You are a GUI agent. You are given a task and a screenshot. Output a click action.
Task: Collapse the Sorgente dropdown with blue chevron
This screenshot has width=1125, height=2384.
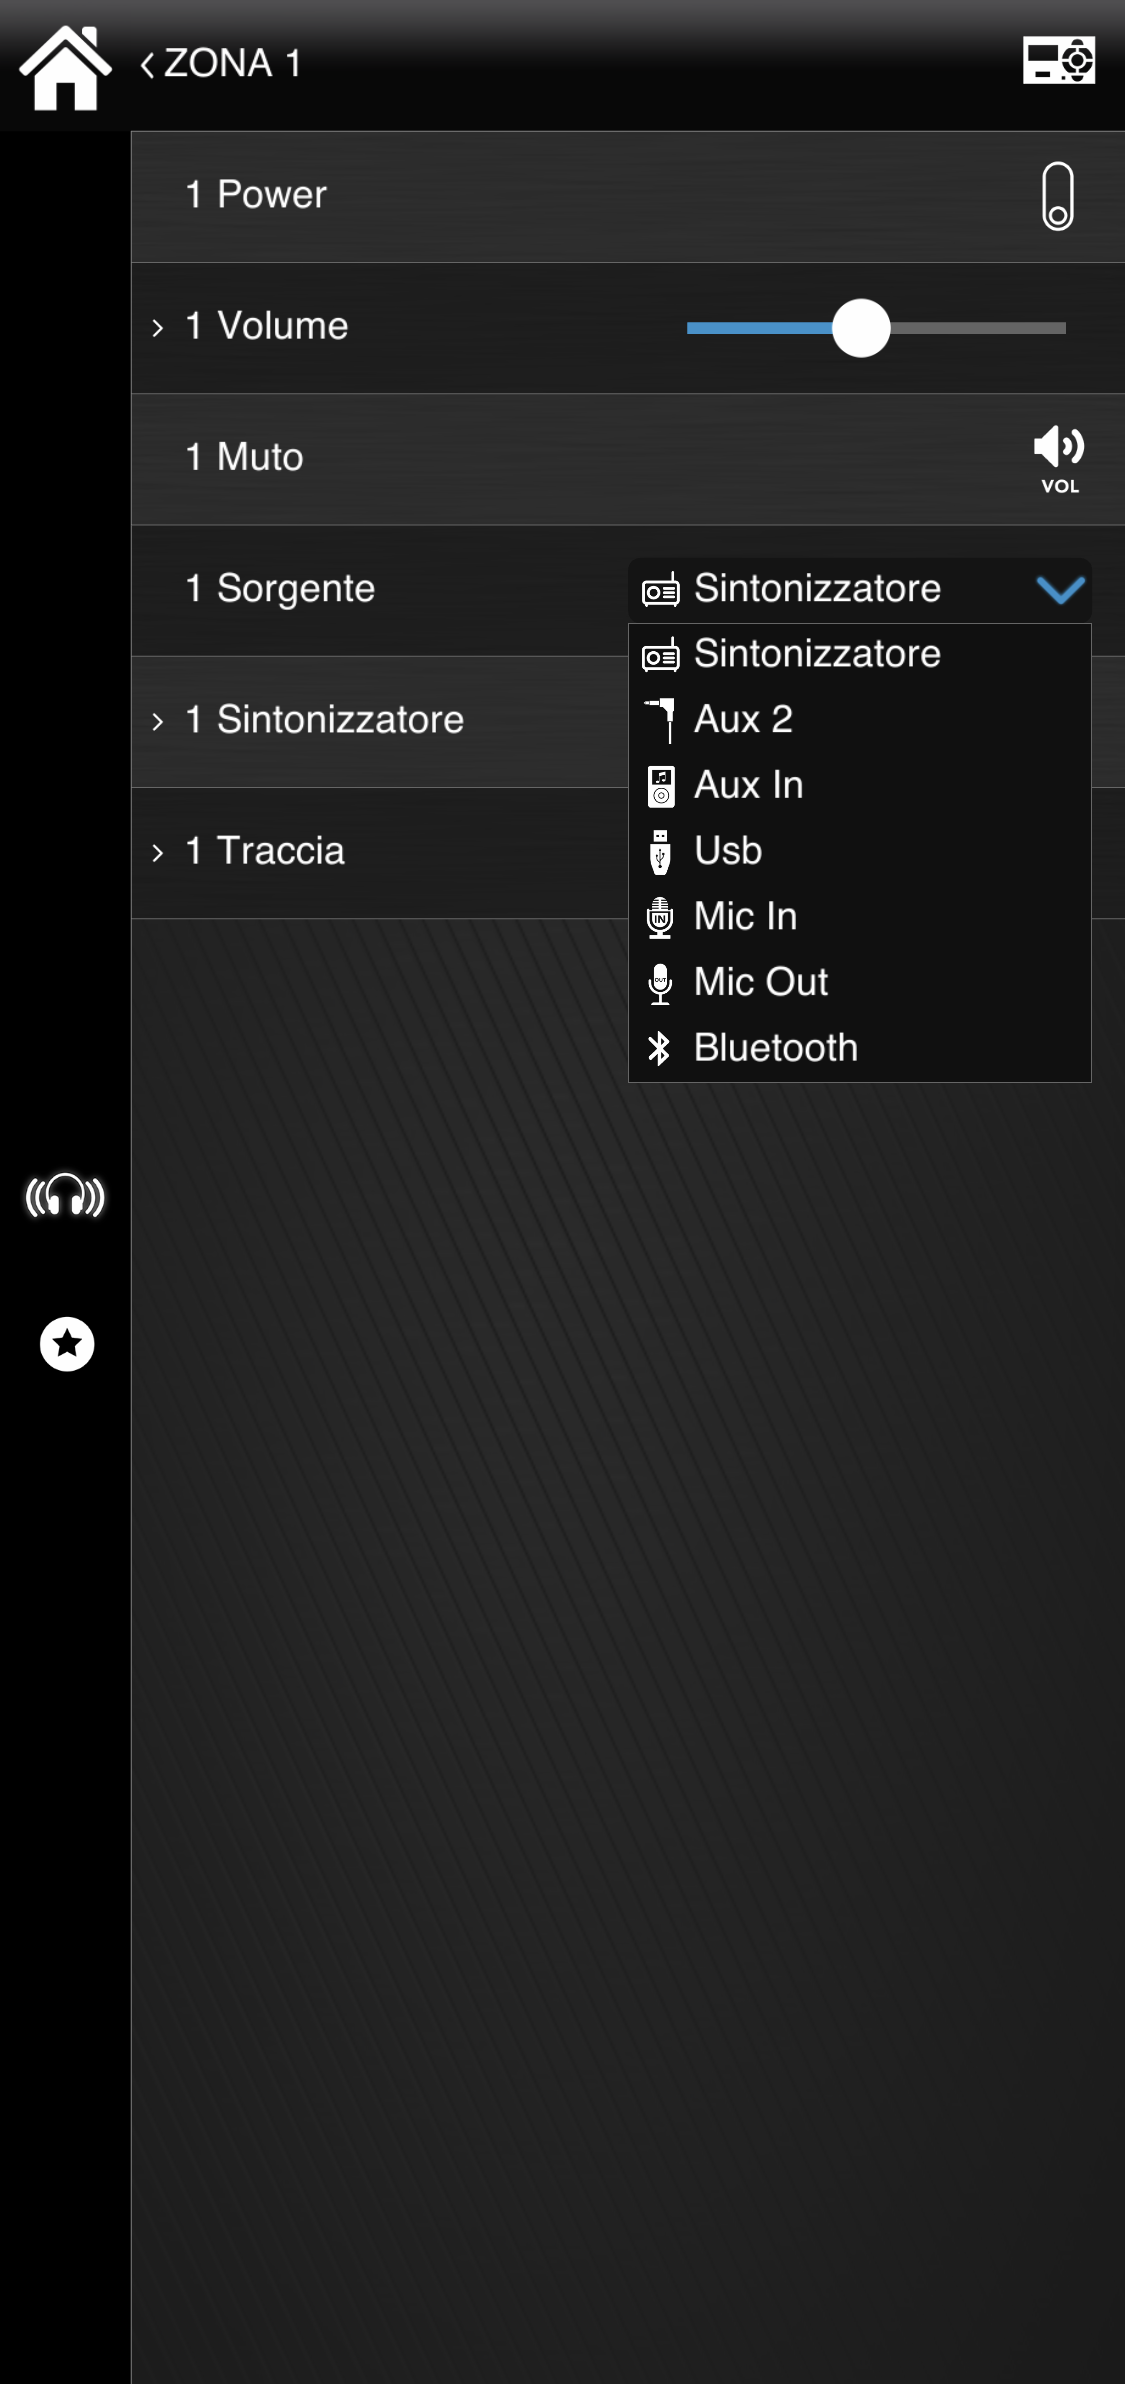click(x=1060, y=589)
